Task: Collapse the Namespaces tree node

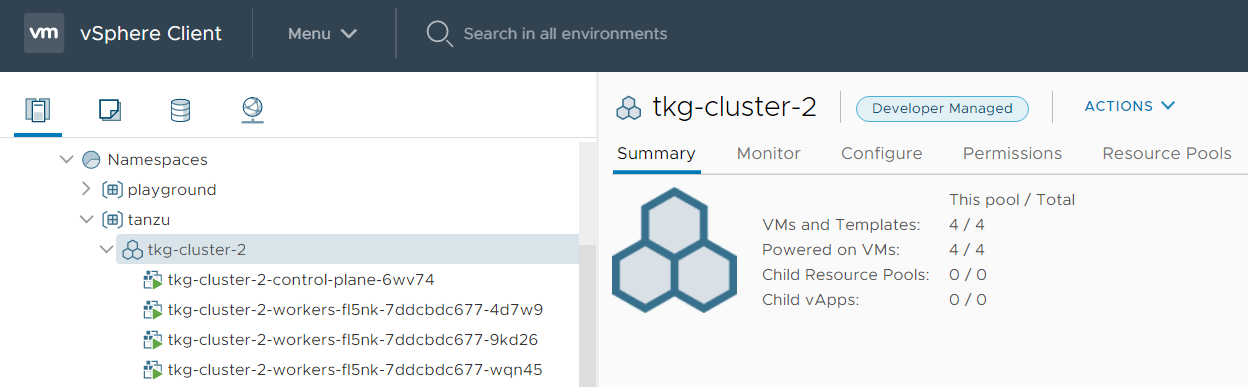Action: 67,160
